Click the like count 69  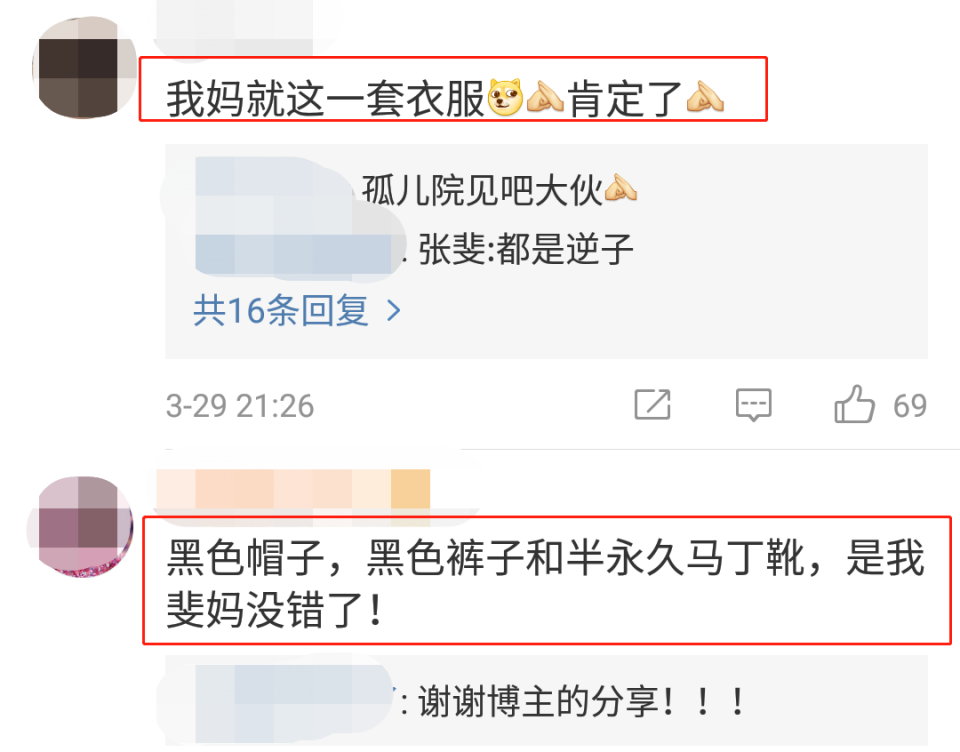click(x=910, y=405)
